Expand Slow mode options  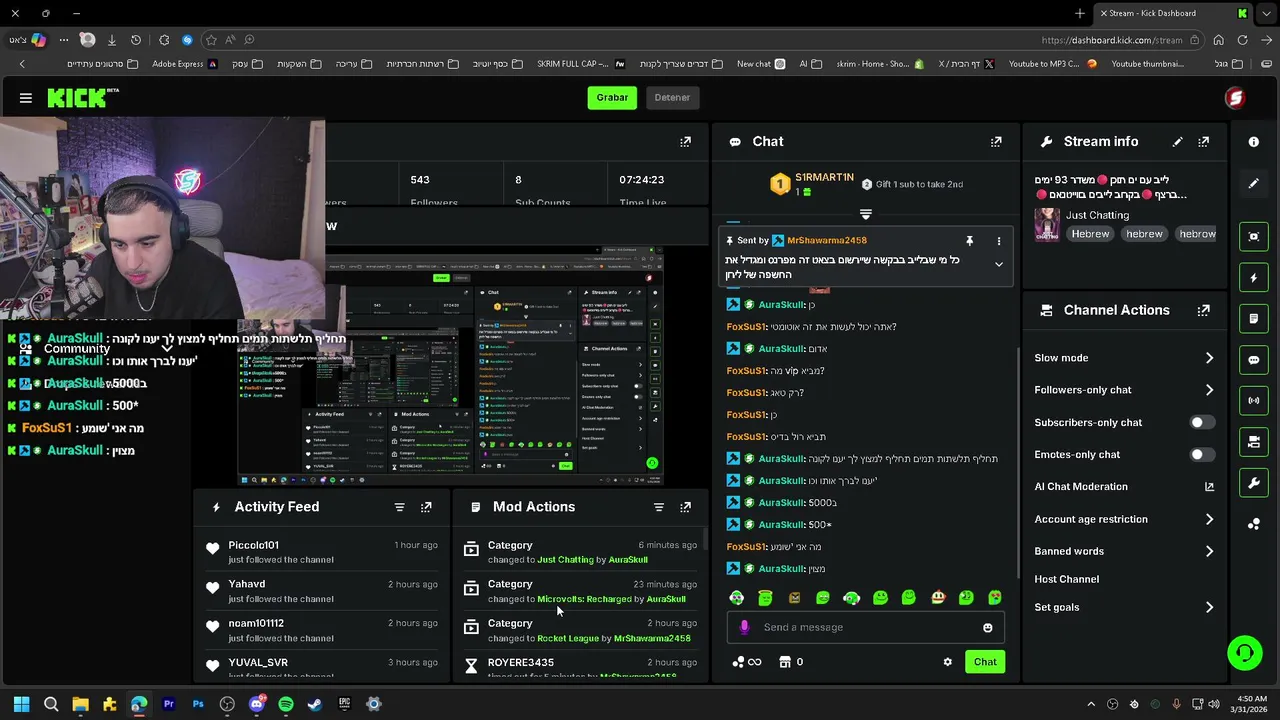coord(1209,358)
